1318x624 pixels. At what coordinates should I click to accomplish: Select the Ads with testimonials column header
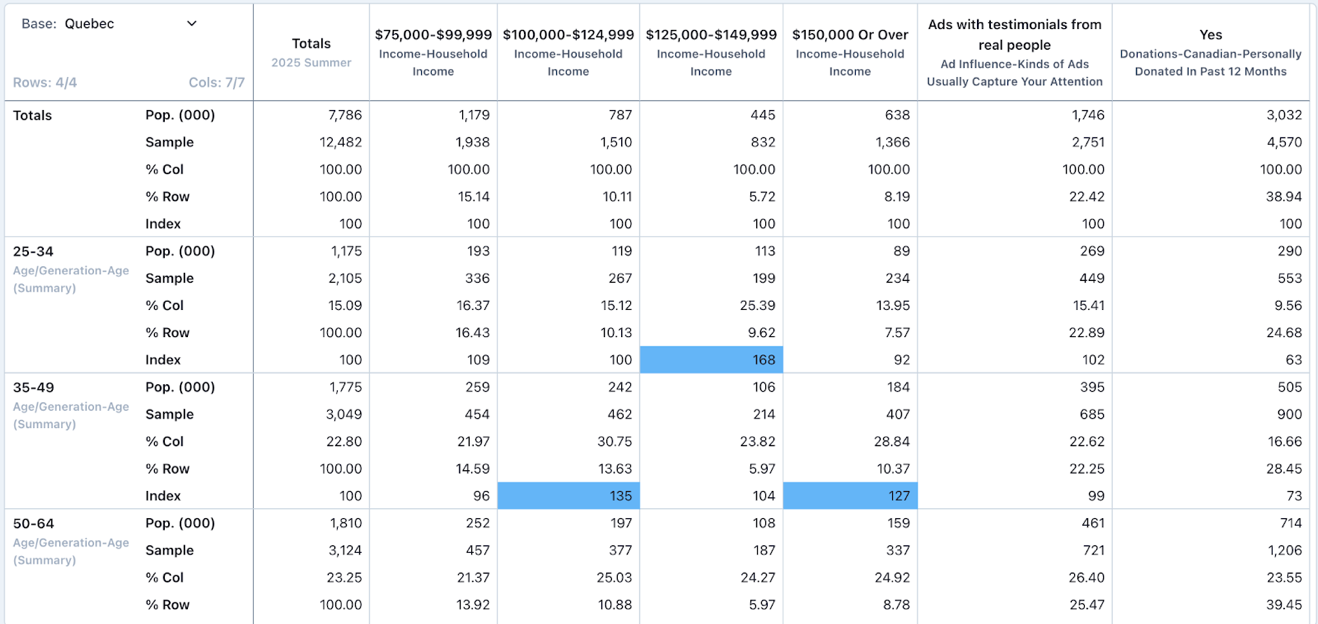[x=1014, y=52]
